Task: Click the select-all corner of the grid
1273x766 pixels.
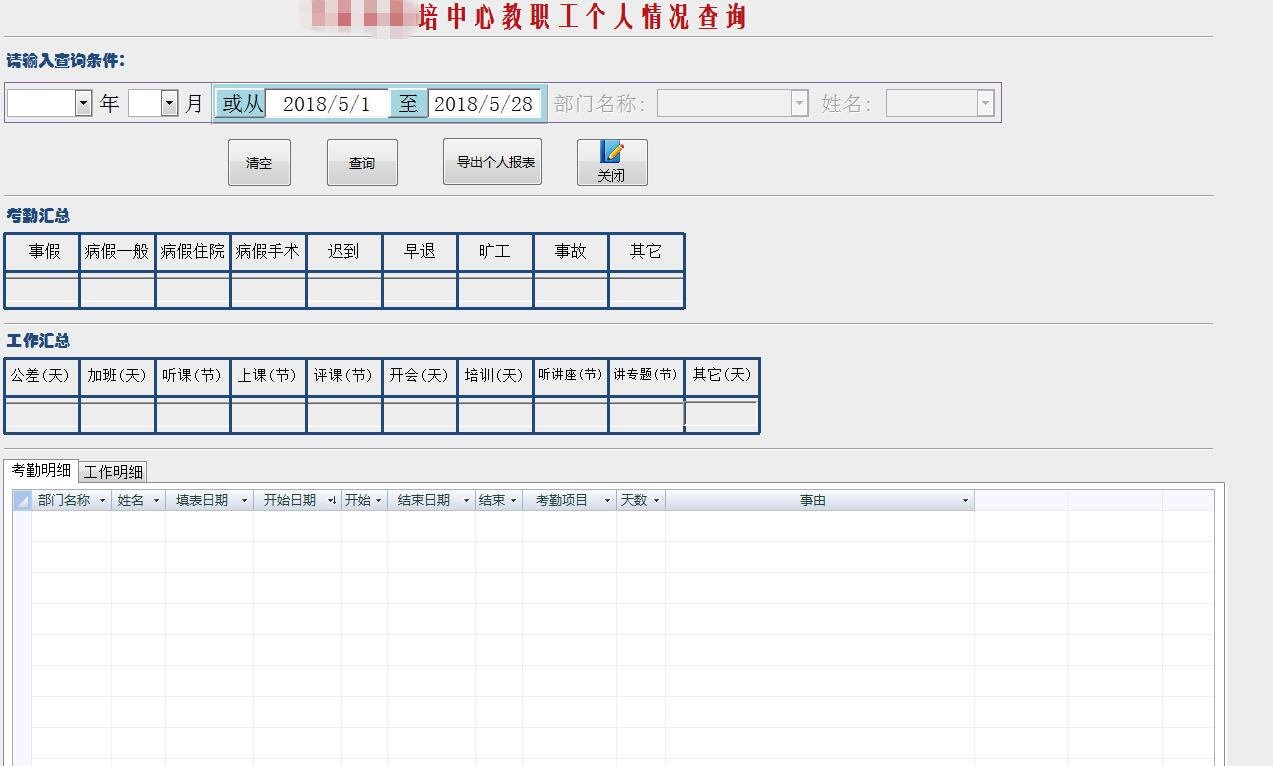Action: click(22, 501)
